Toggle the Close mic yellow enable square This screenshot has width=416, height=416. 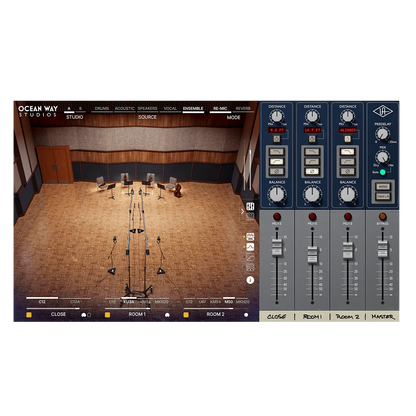pos(29,314)
